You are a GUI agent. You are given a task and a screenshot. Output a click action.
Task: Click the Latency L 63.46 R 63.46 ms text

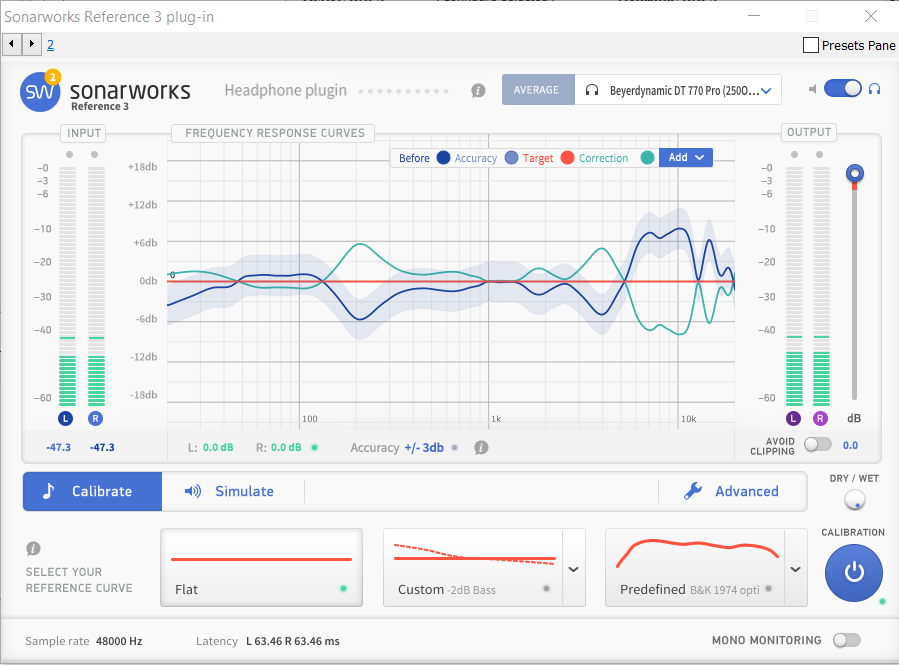click(x=292, y=641)
